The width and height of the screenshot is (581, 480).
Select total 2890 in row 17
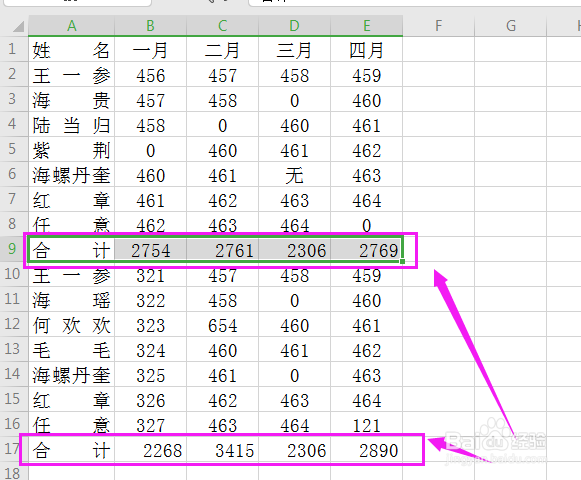point(366,450)
